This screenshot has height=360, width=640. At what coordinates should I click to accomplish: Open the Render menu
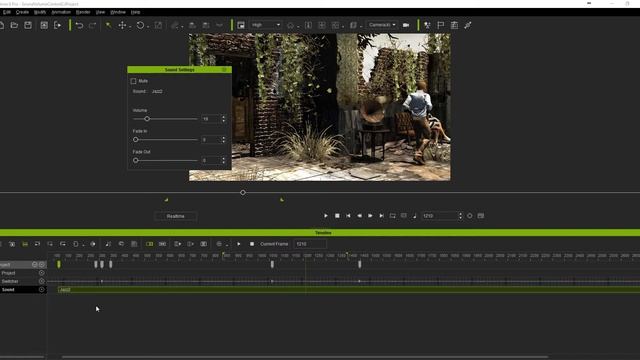point(83,12)
